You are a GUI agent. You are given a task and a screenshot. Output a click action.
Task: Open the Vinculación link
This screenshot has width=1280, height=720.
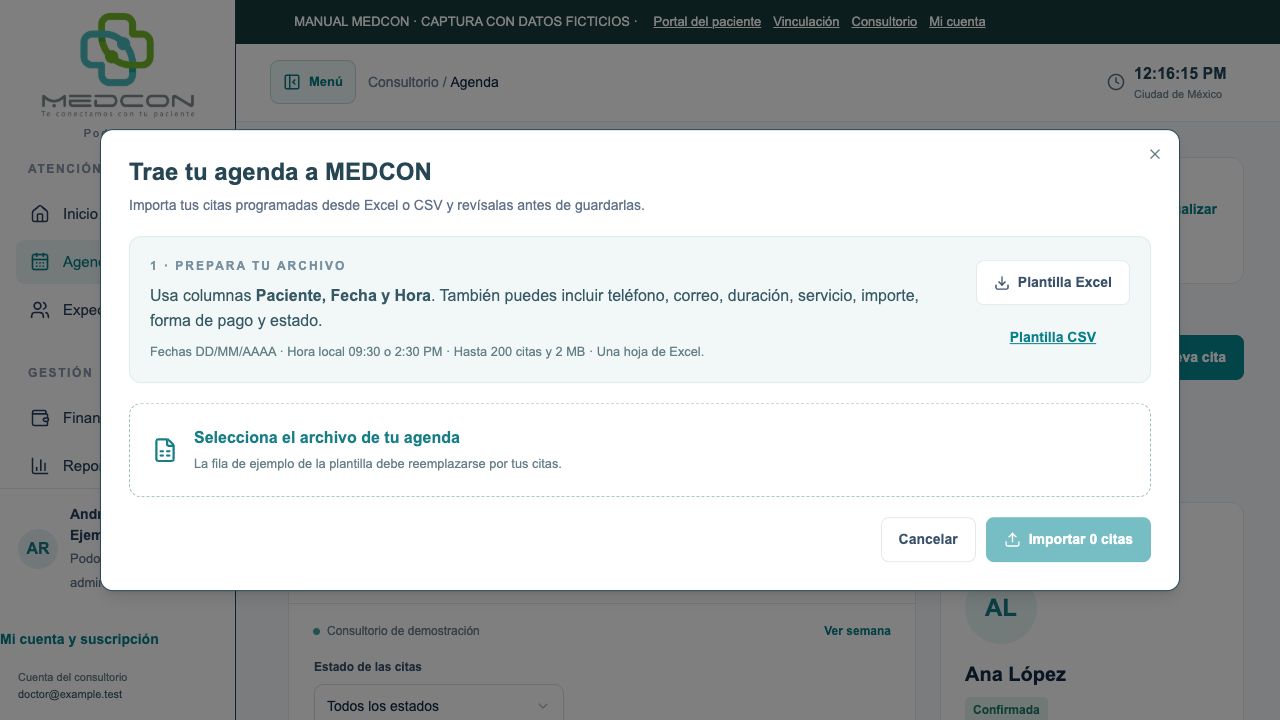(806, 21)
